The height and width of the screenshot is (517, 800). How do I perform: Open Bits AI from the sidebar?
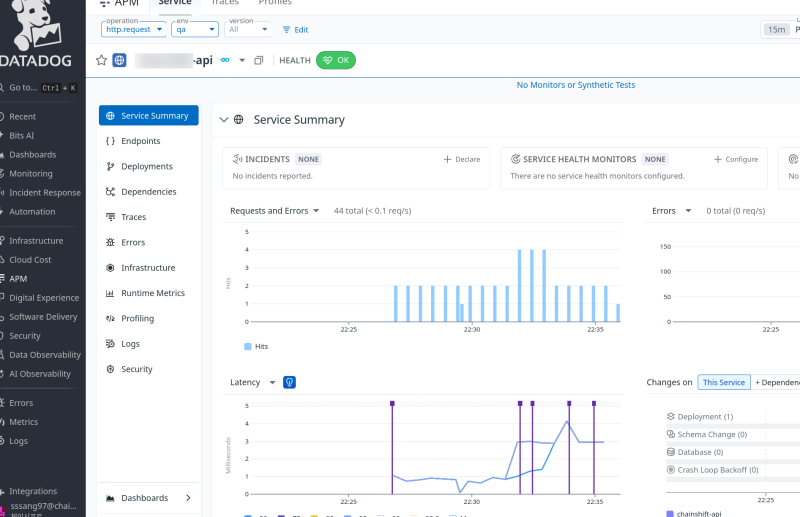point(21,135)
